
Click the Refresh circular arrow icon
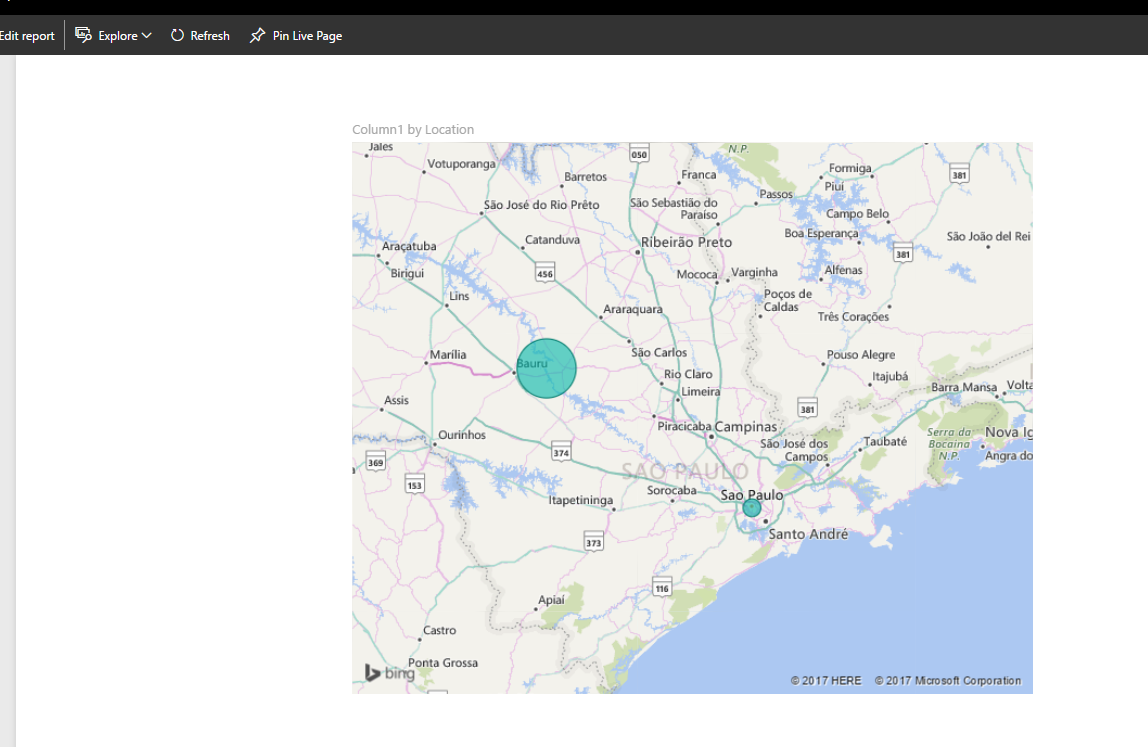177,35
